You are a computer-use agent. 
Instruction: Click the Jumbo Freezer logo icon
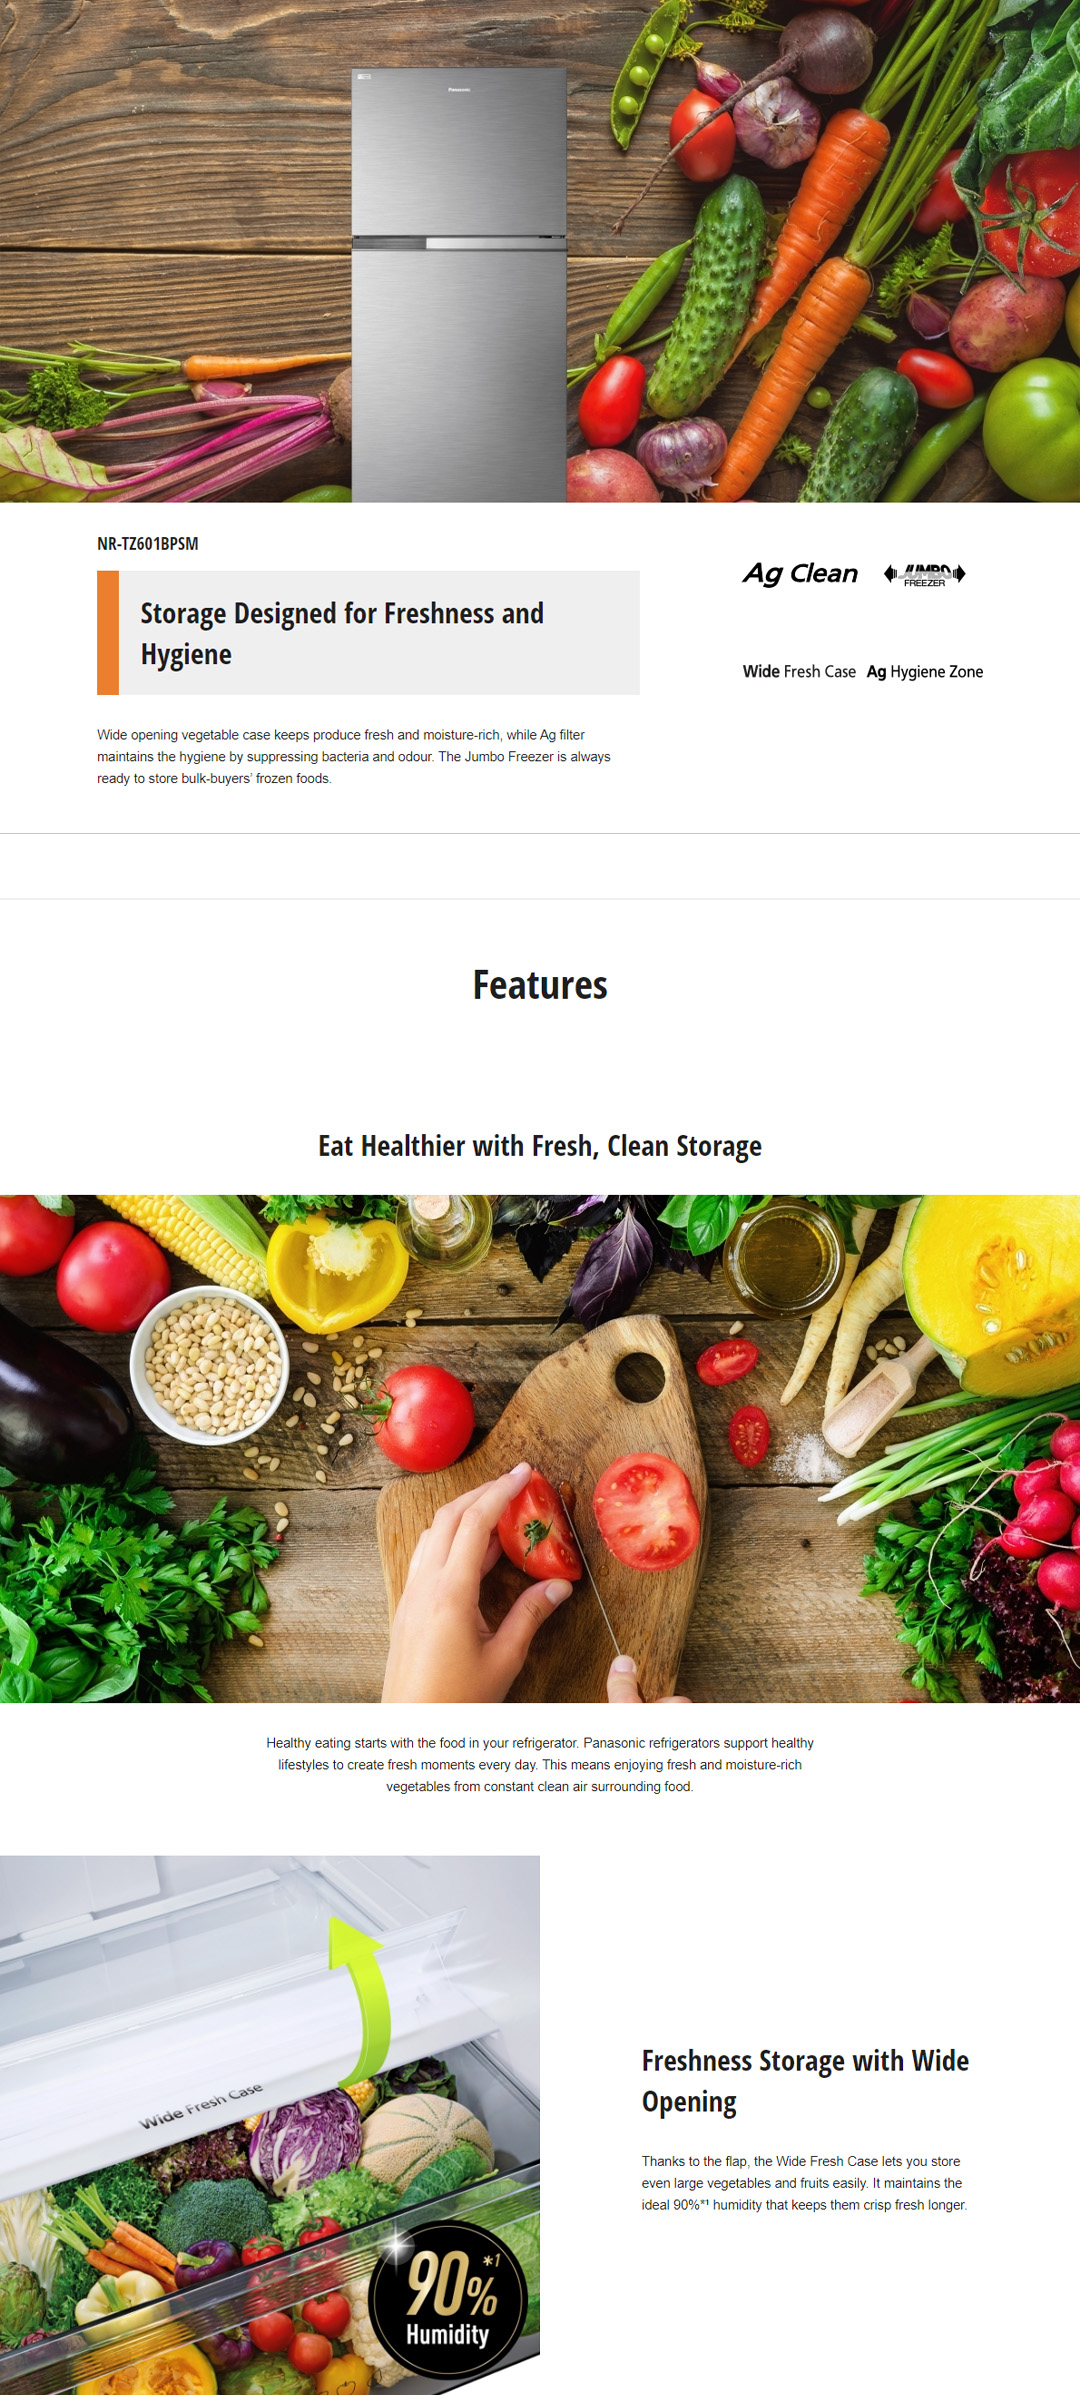pyautogui.click(x=925, y=574)
